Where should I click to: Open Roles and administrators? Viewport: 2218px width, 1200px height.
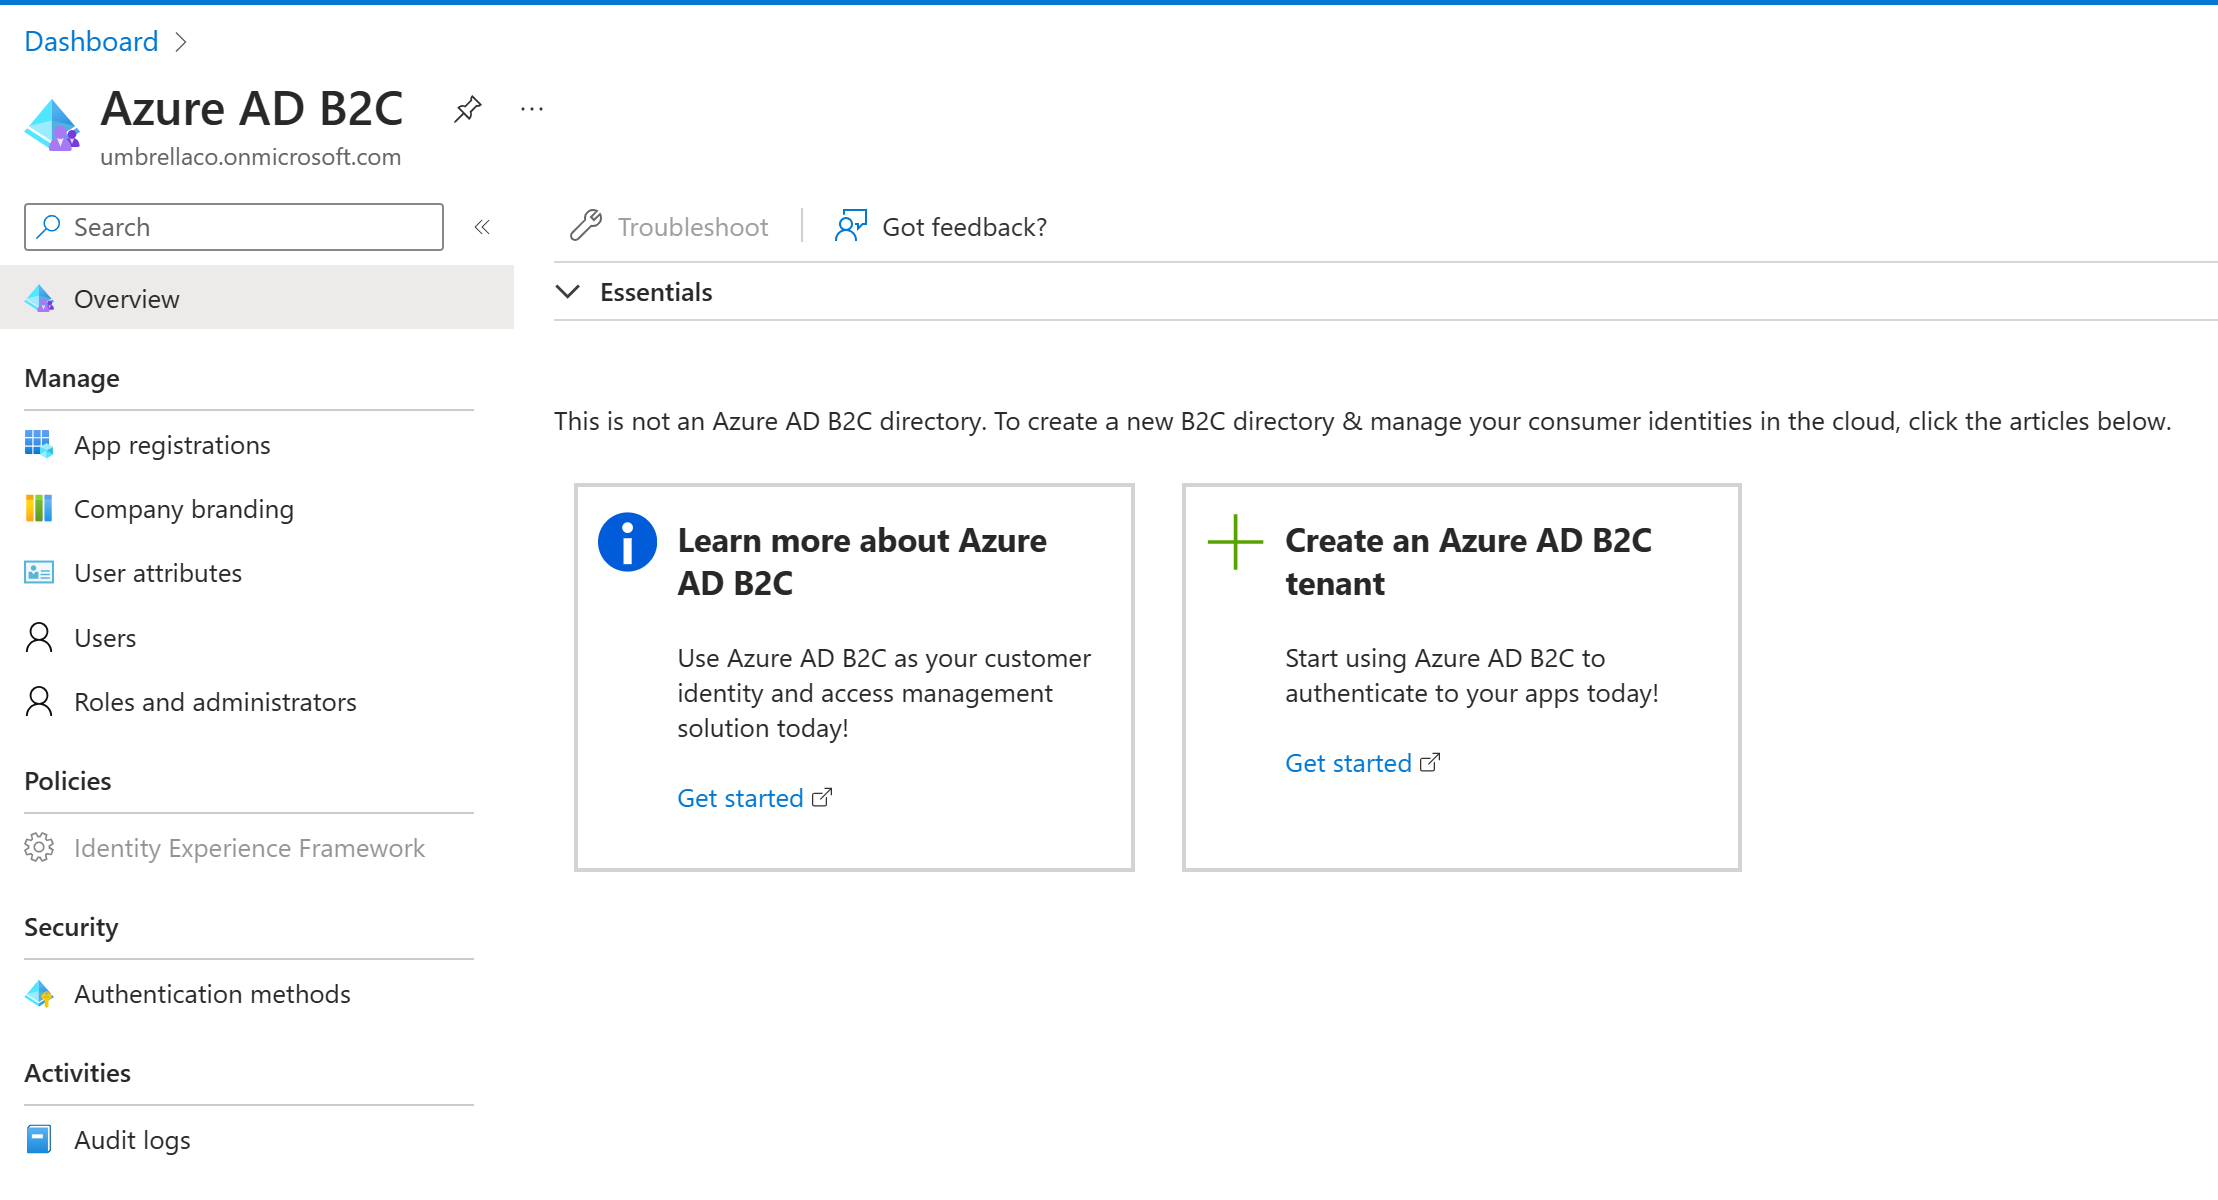[x=215, y=702]
